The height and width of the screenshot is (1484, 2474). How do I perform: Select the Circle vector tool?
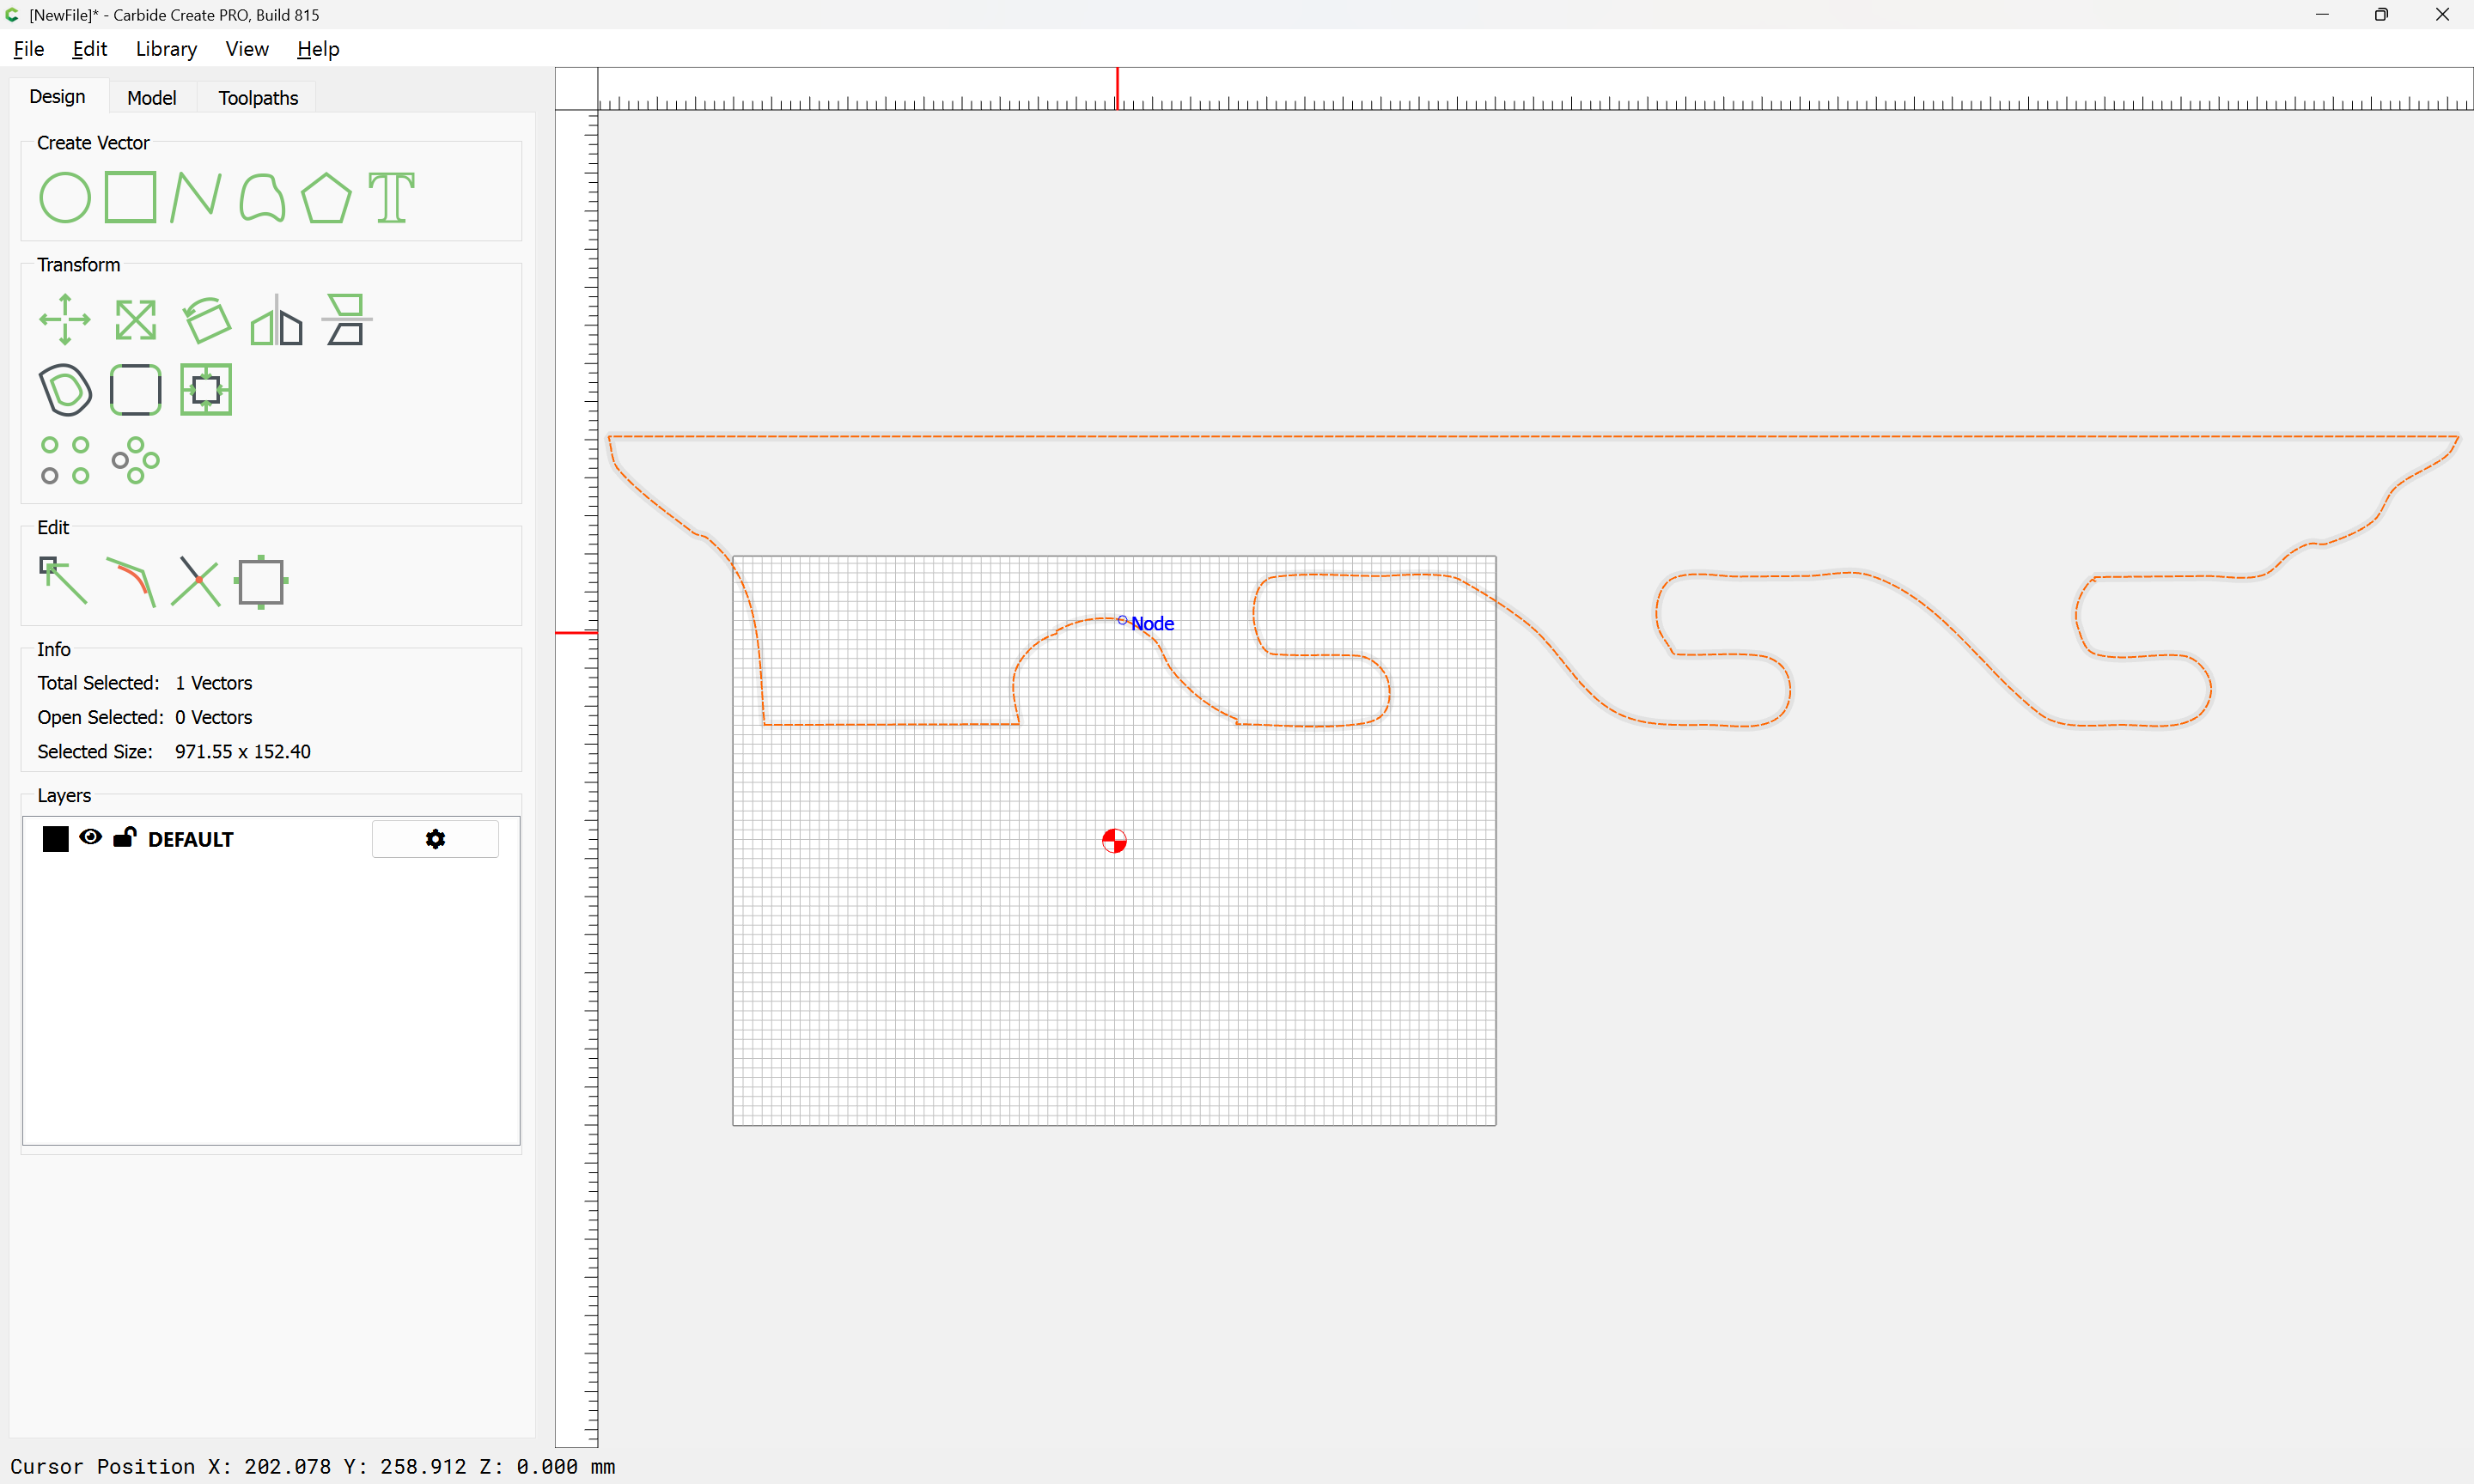(65, 197)
